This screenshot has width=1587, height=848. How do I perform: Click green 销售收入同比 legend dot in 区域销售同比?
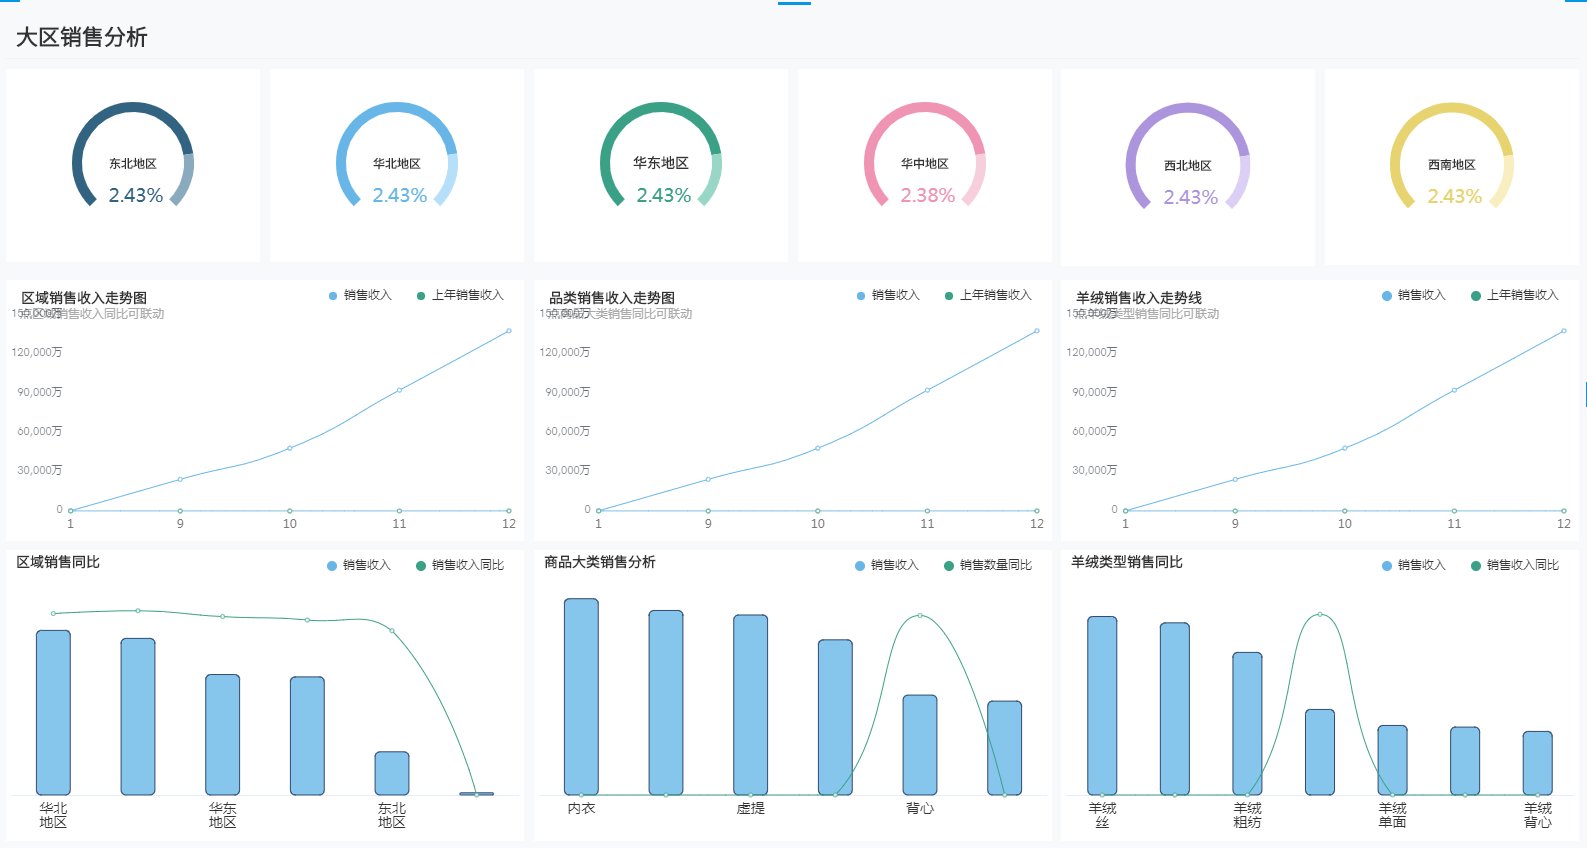[421, 566]
